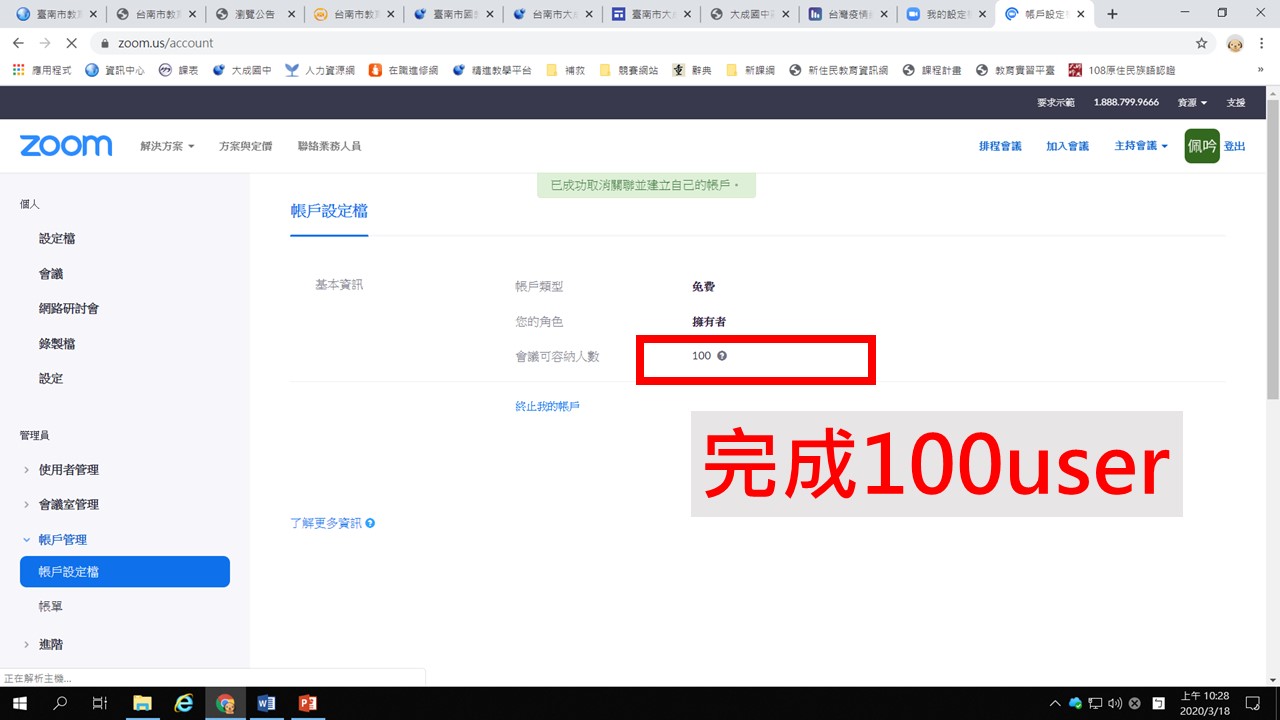Click the Chrome icon in taskbar

[x=225, y=703]
